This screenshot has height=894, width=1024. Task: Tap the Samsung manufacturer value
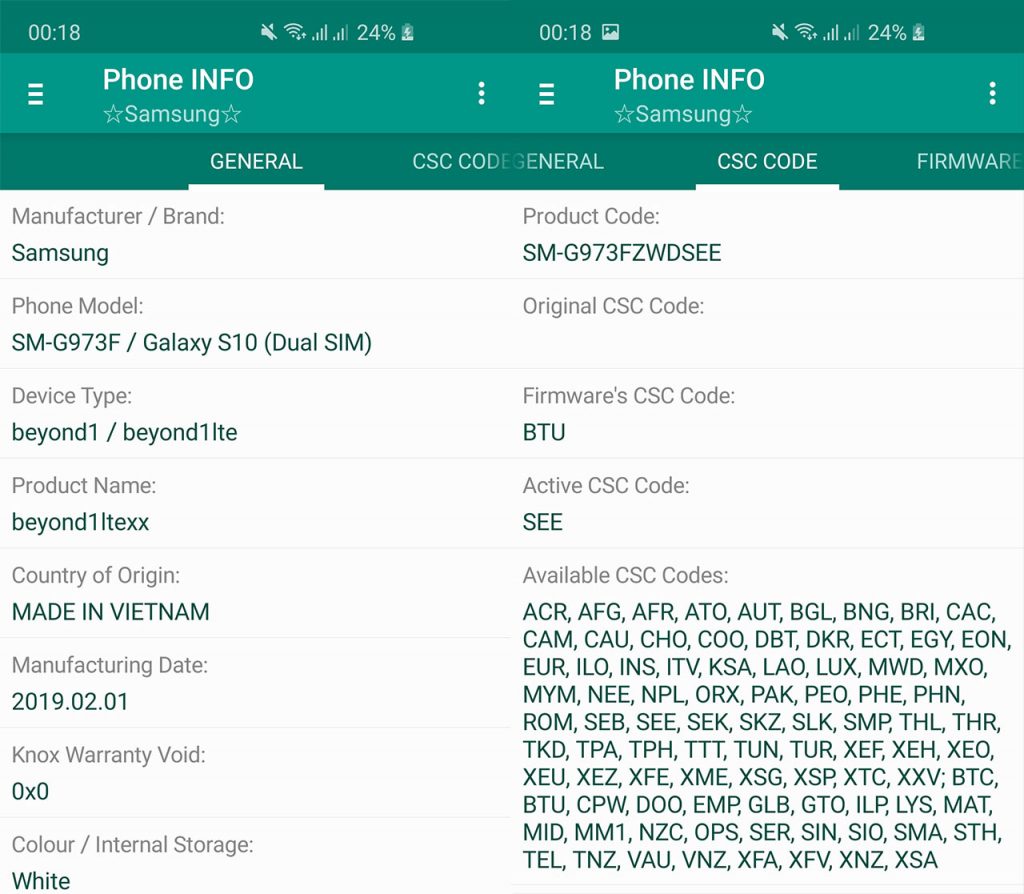pos(60,253)
